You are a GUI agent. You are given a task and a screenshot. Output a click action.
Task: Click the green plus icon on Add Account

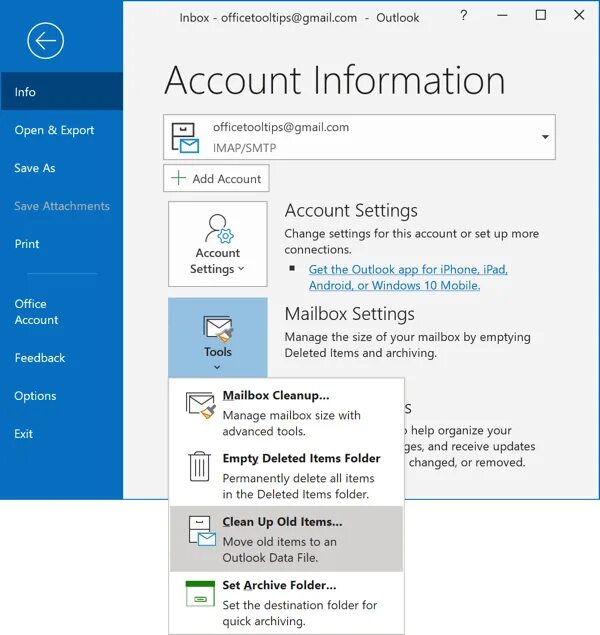(178, 178)
